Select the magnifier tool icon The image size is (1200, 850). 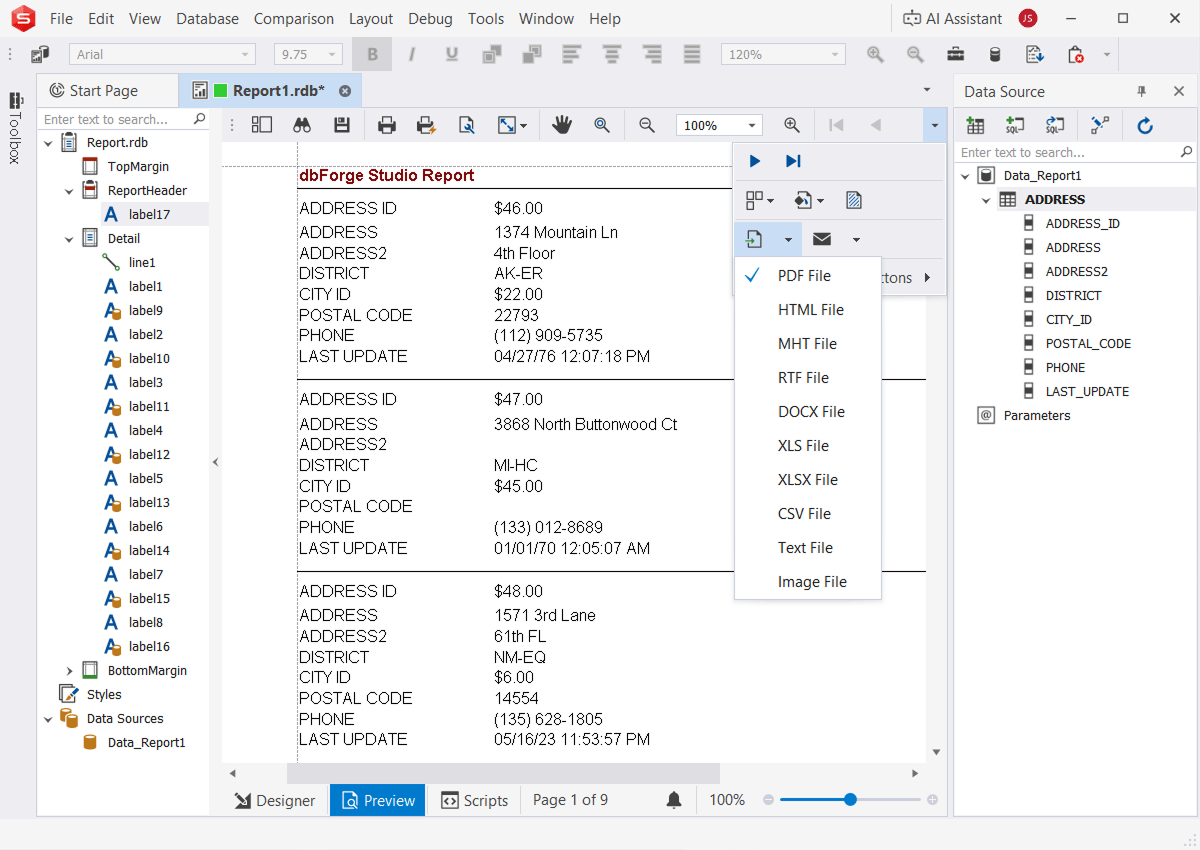[x=602, y=125]
